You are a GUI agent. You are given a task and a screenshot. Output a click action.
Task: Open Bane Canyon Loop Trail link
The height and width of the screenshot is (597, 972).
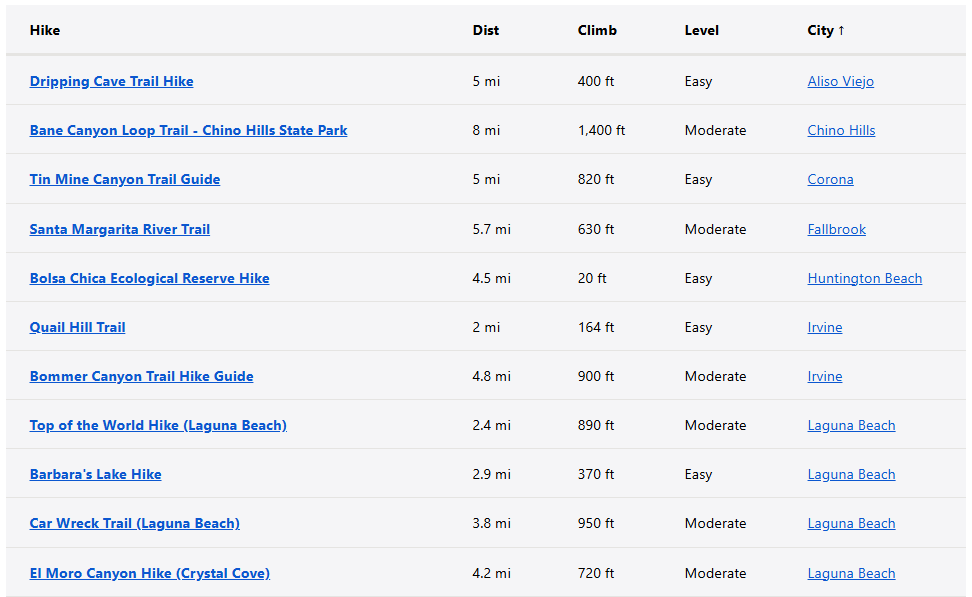tap(188, 131)
